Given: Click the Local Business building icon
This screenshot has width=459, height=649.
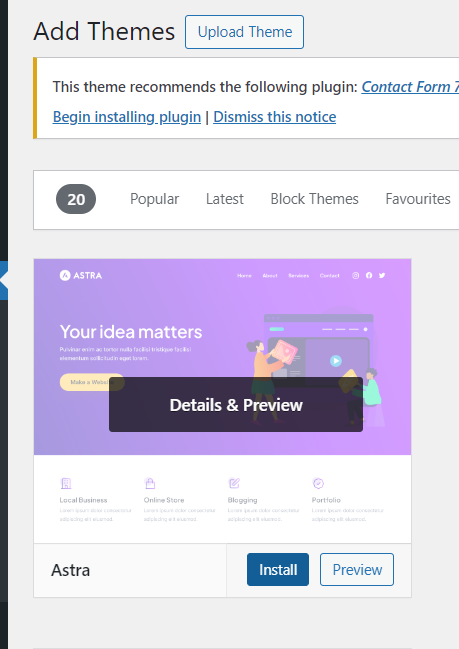Looking at the screenshot, I should click(x=66, y=483).
